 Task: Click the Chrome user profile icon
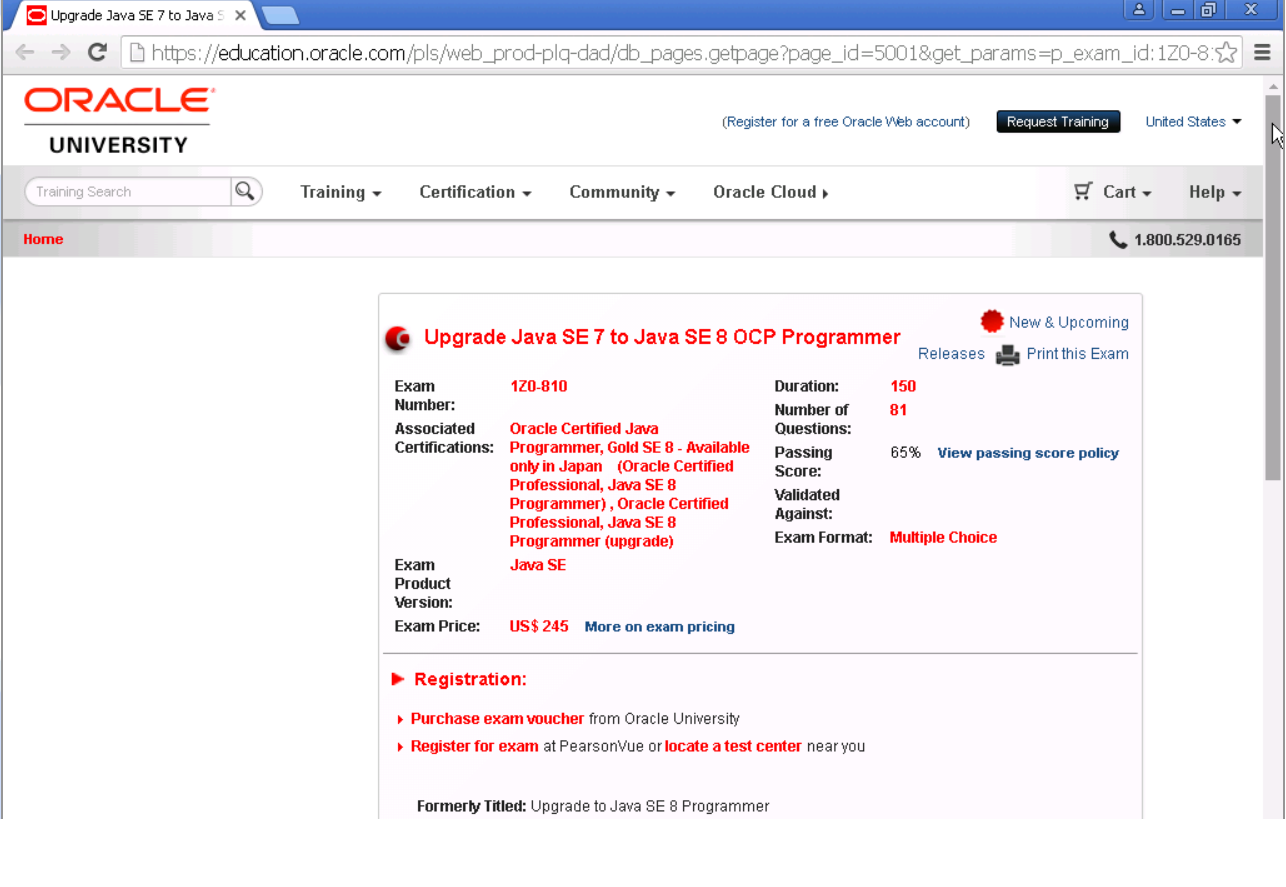coord(1139,10)
